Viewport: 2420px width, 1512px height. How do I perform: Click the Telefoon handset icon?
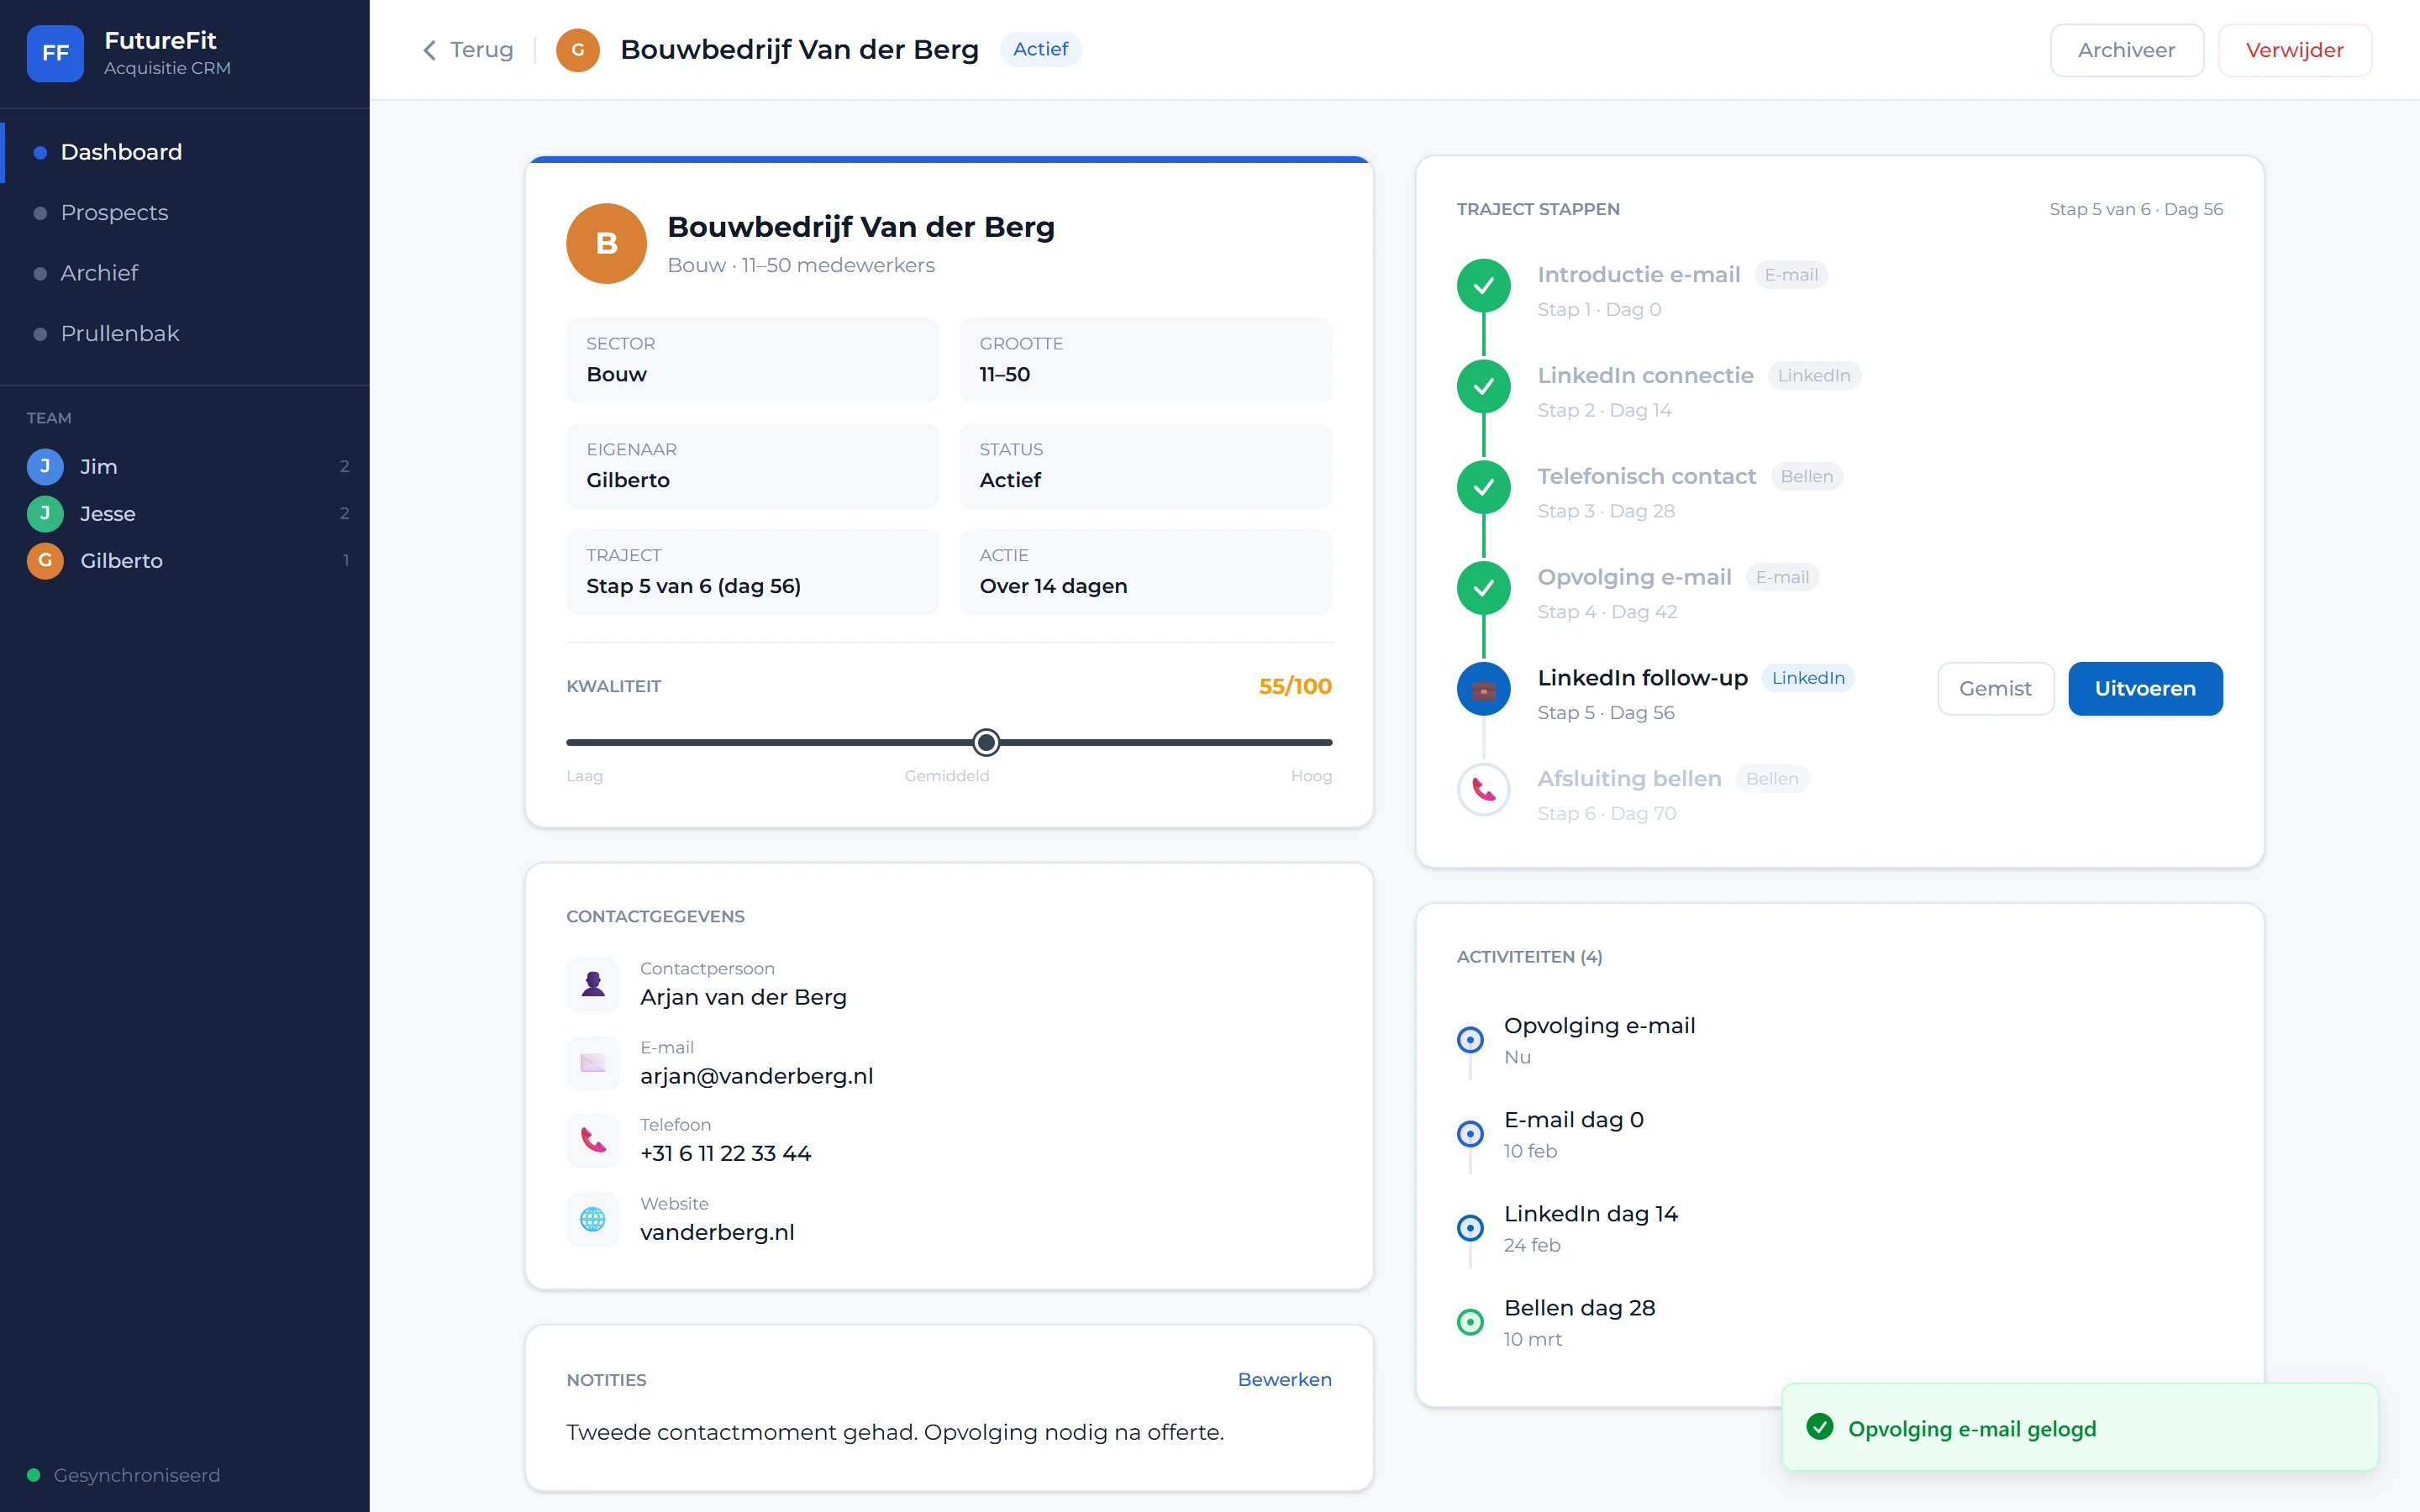pos(593,1140)
